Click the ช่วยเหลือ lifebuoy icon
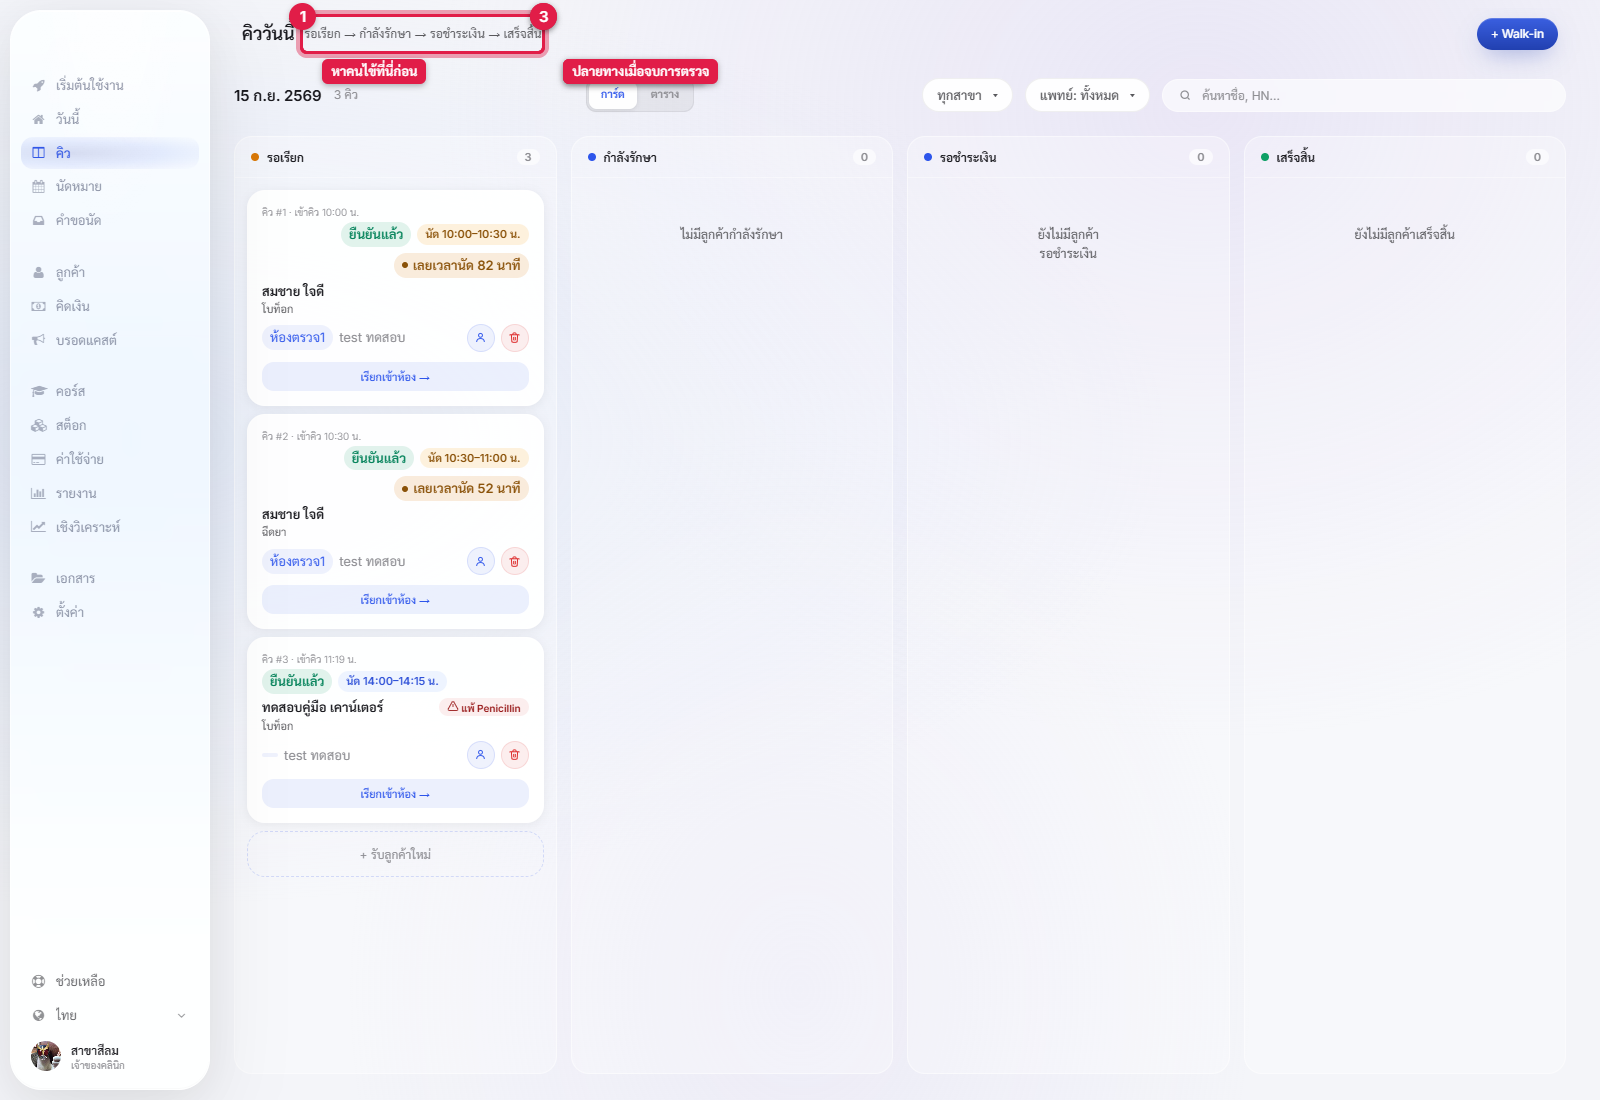This screenshot has width=1600, height=1100. (x=38, y=981)
